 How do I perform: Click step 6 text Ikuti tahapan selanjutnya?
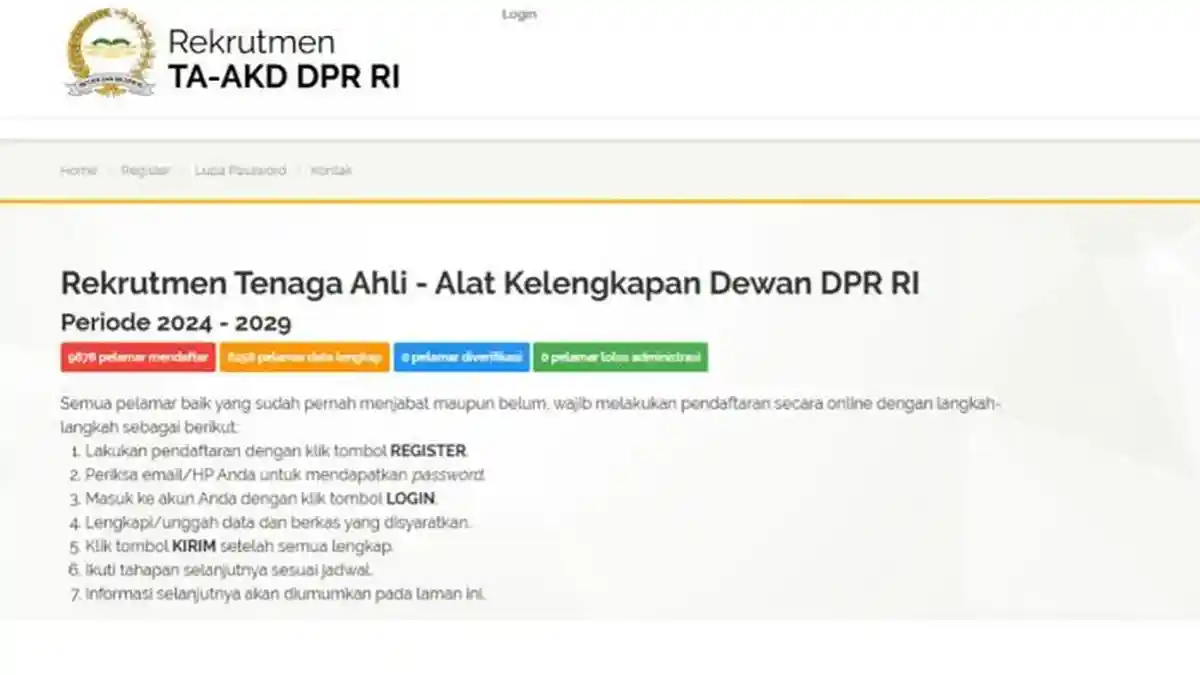tap(229, 571)
